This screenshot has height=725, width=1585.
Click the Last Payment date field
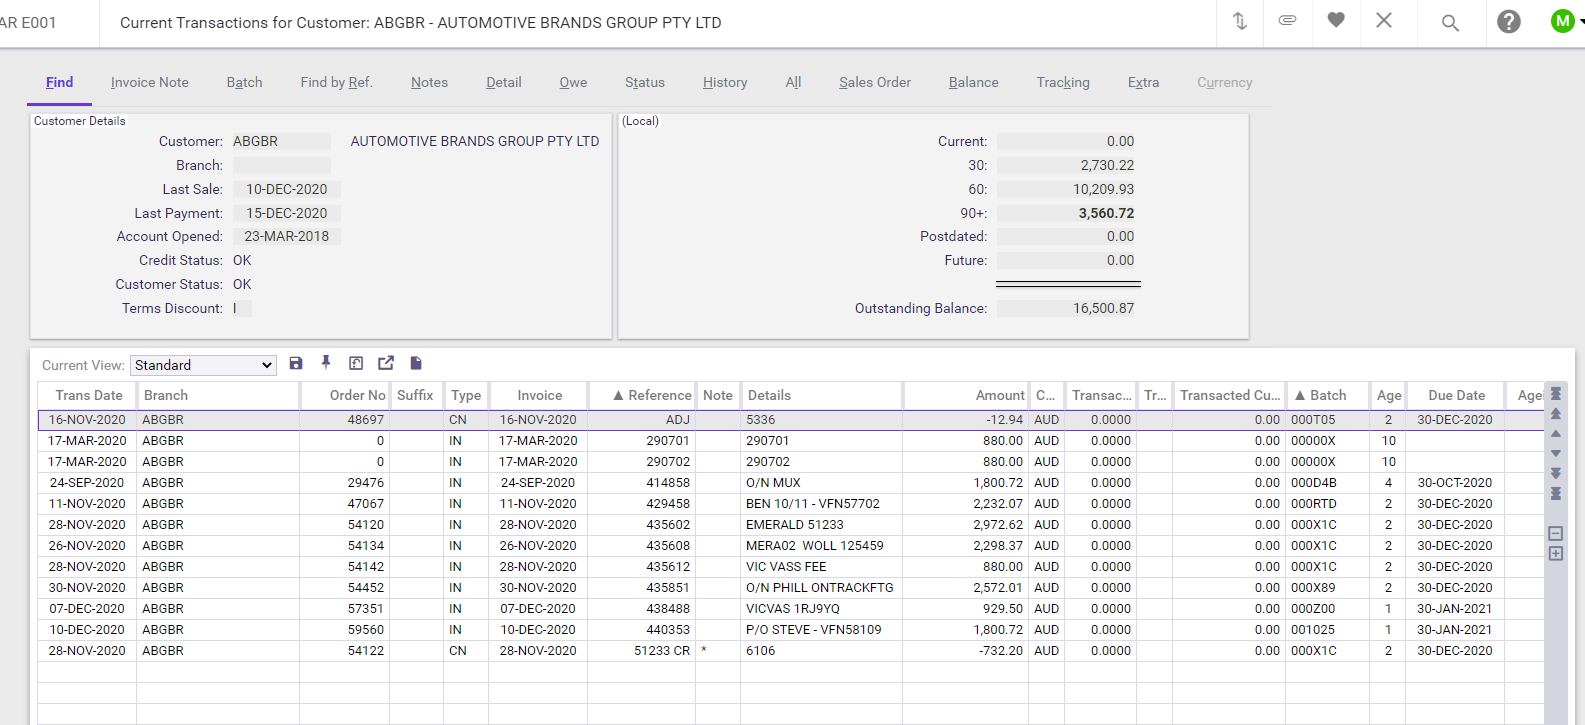[286, 213]
